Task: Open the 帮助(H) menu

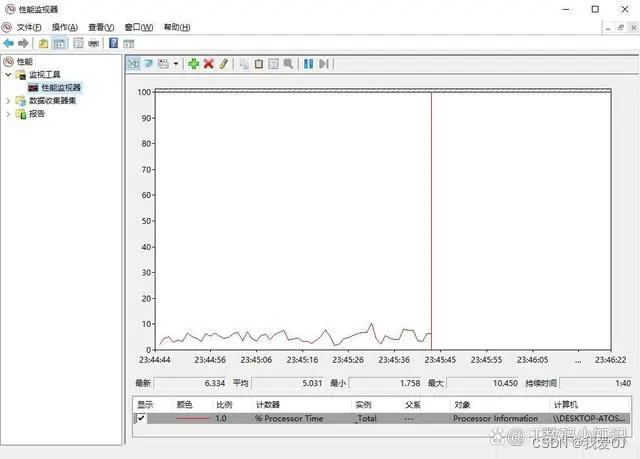Action: coord(177,27)
